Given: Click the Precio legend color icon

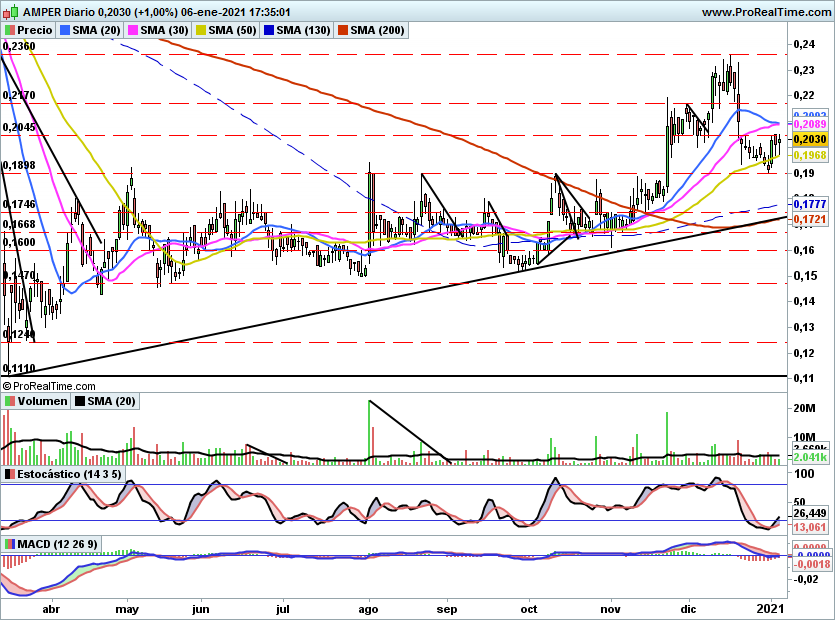Looking at the screenshot, I should pyautogui.click(x=9, y=31).
